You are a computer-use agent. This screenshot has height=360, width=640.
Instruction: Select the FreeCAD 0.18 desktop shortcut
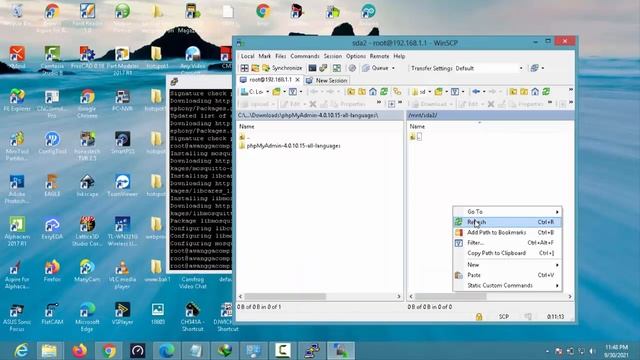point(87,58)
